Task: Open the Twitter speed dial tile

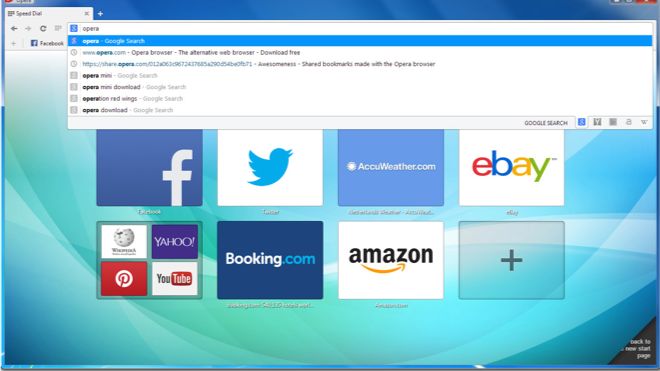Action: (x=270, y=168)
